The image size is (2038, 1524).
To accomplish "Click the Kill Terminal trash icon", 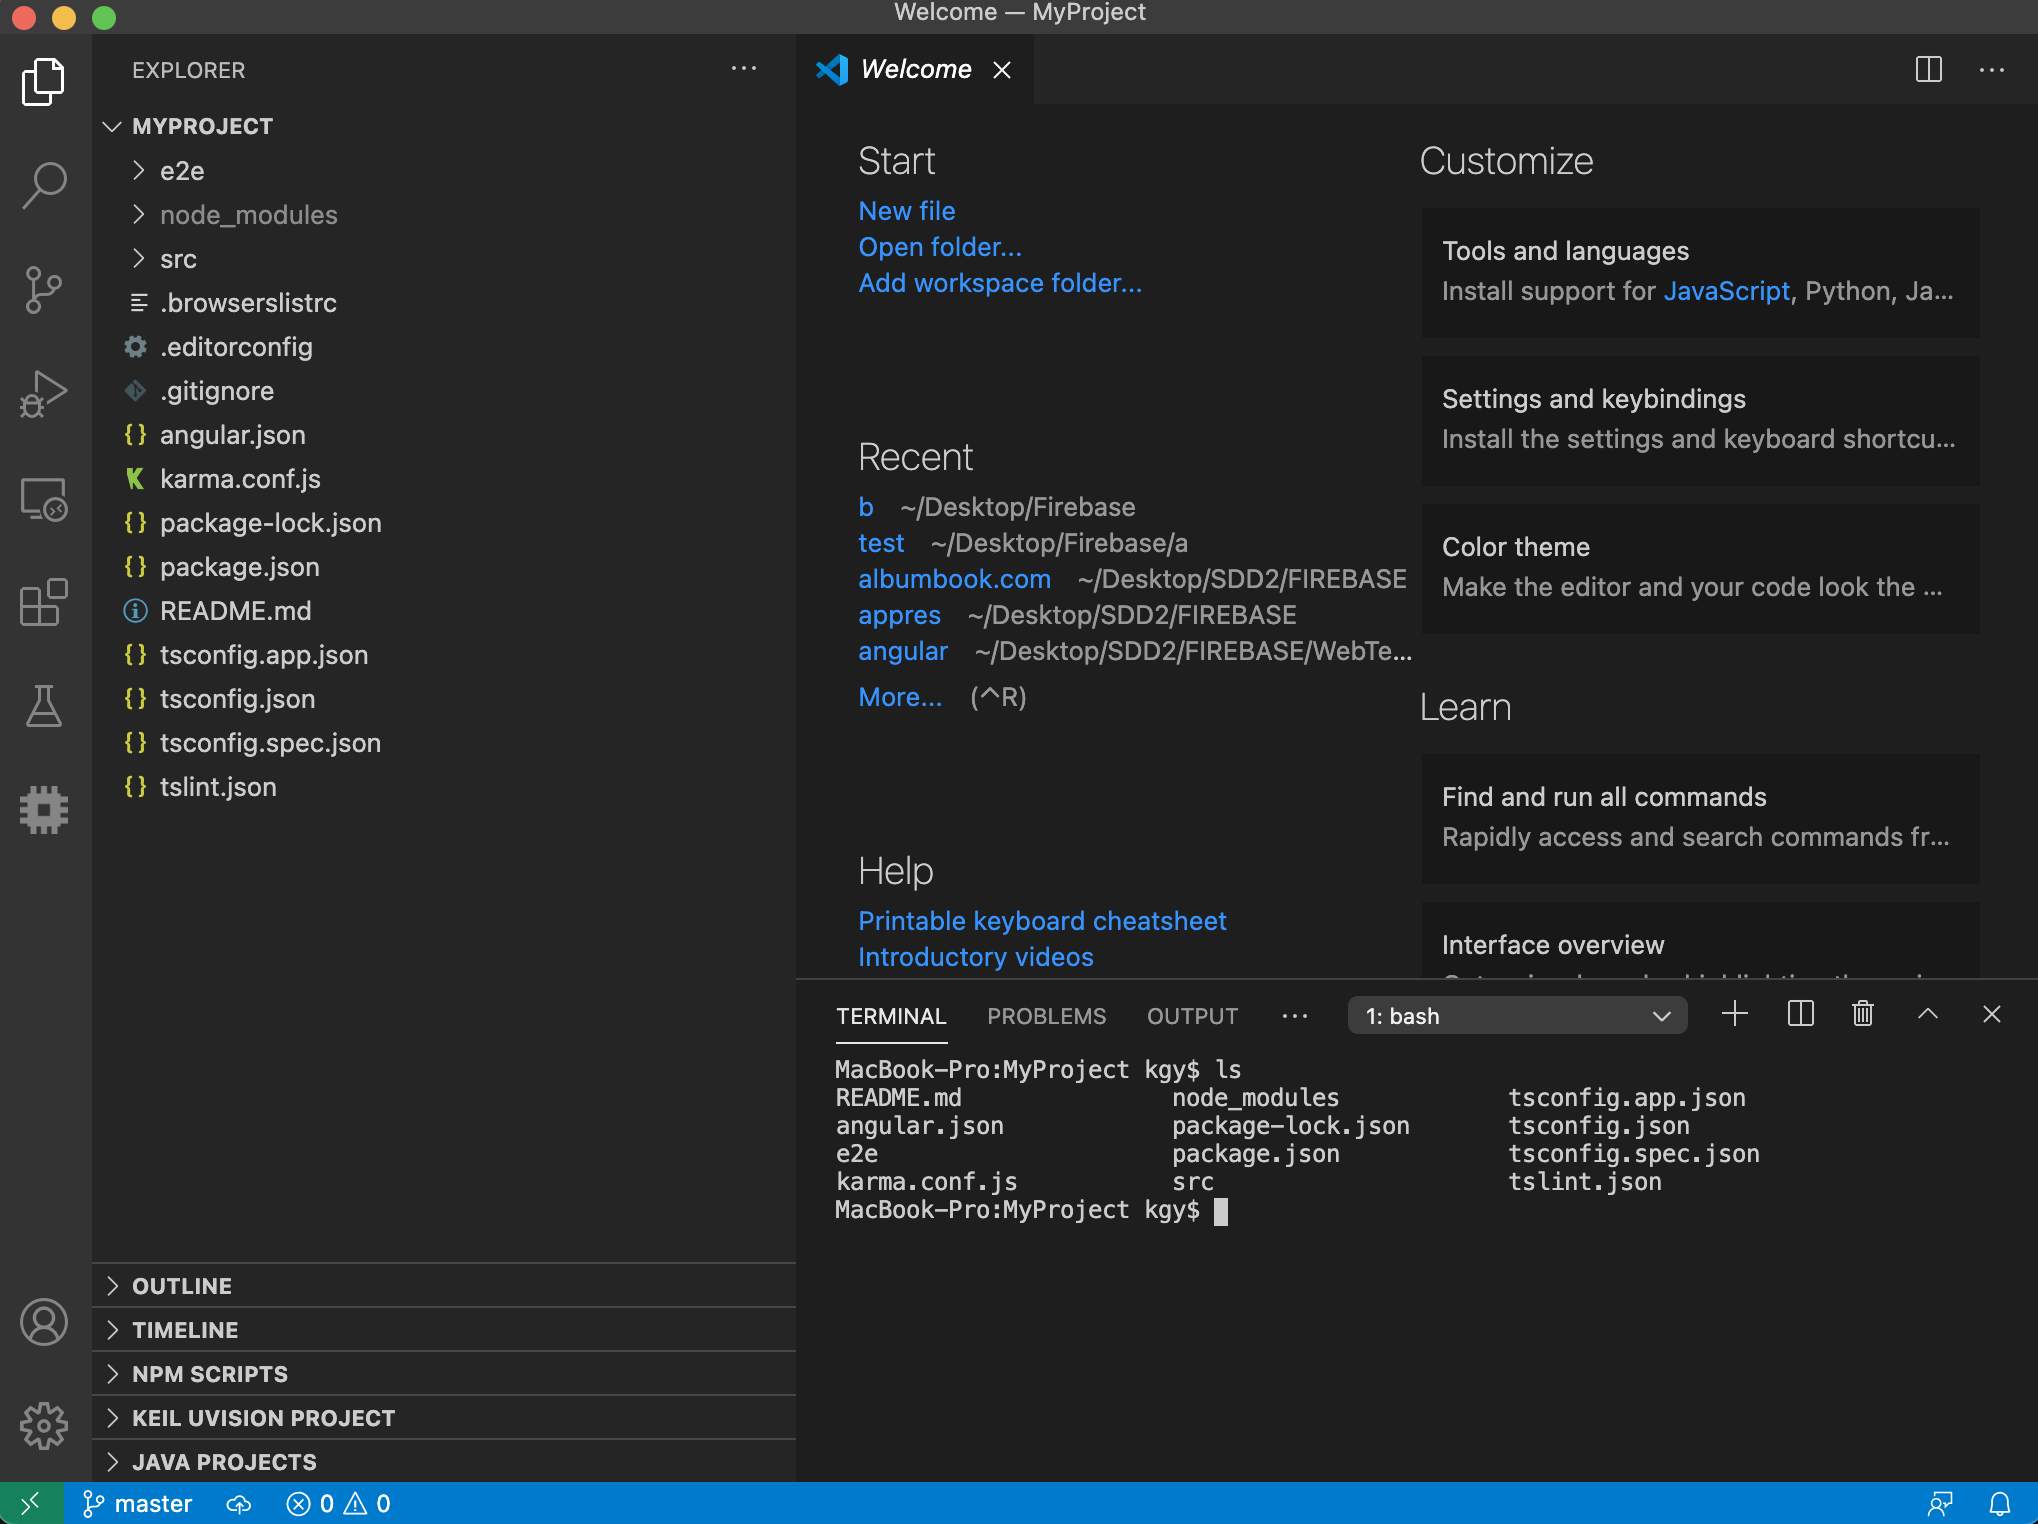I will (x=1862, y=1014).
